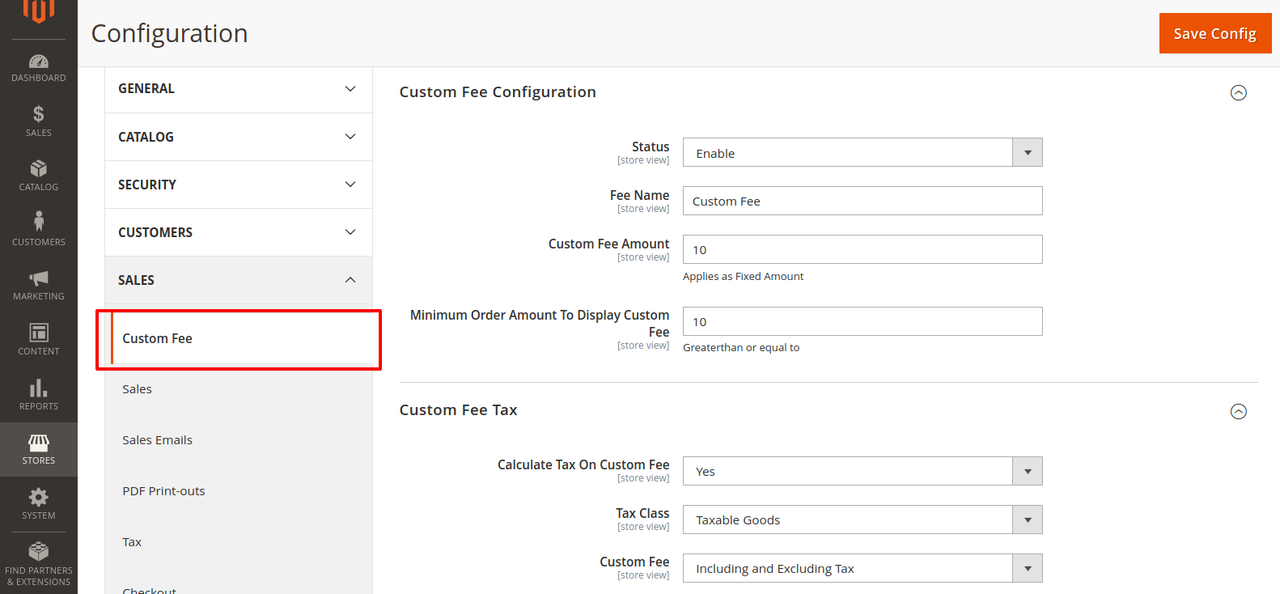The width and height of the screenshot is (1280, 594).
Task: Select the Sales submenu item
Action: (x=137, y=389)
